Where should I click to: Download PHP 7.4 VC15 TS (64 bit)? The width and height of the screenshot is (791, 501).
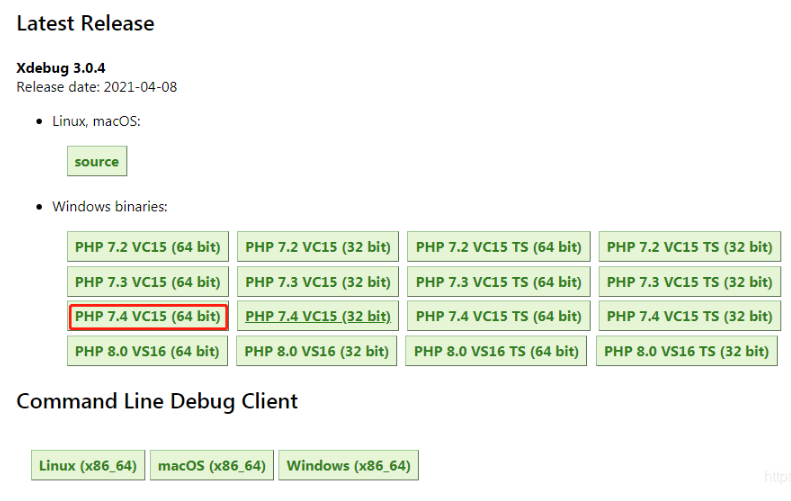pyautogui.click(x=498, y=316)
